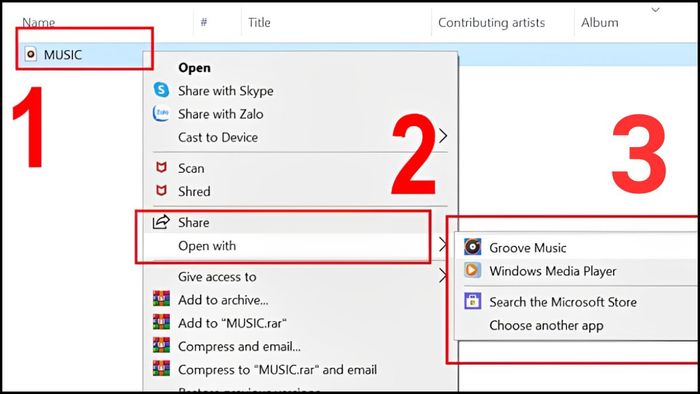Click WinRAR icon beside Add to "MUSIC.rar"
This screenshot has height=394, width=700.
coord(161,322)
